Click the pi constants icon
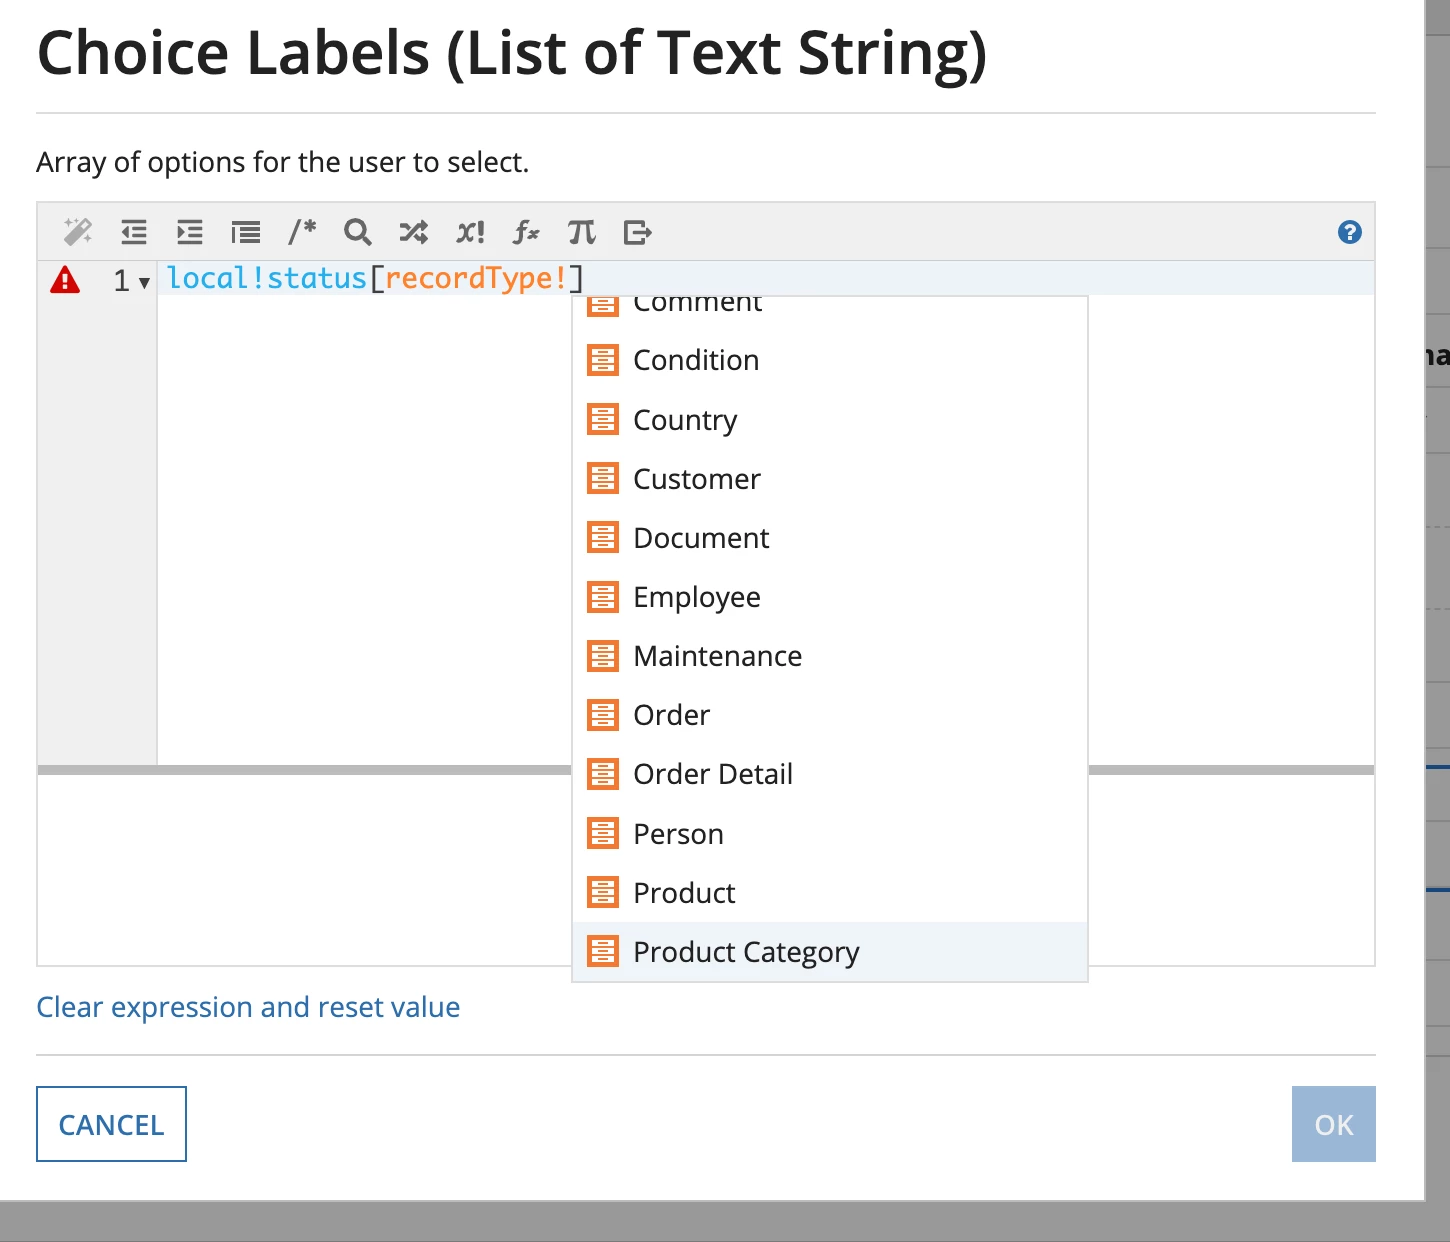 [x=582, y=232]
